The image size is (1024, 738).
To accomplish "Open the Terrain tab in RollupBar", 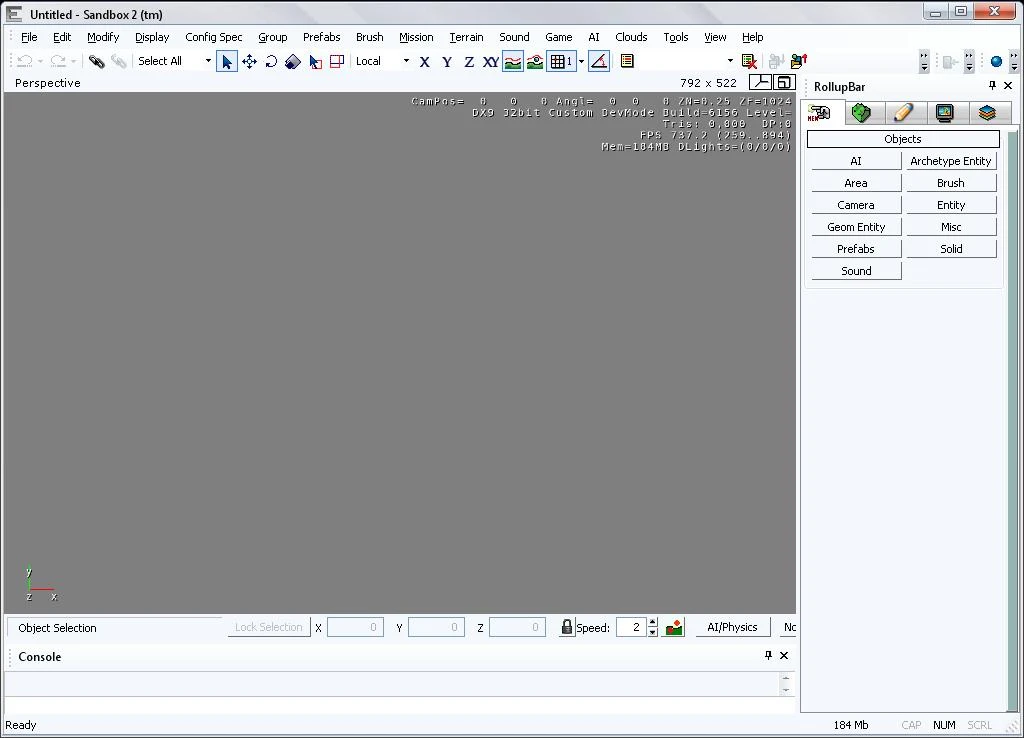I will point(861,113).
